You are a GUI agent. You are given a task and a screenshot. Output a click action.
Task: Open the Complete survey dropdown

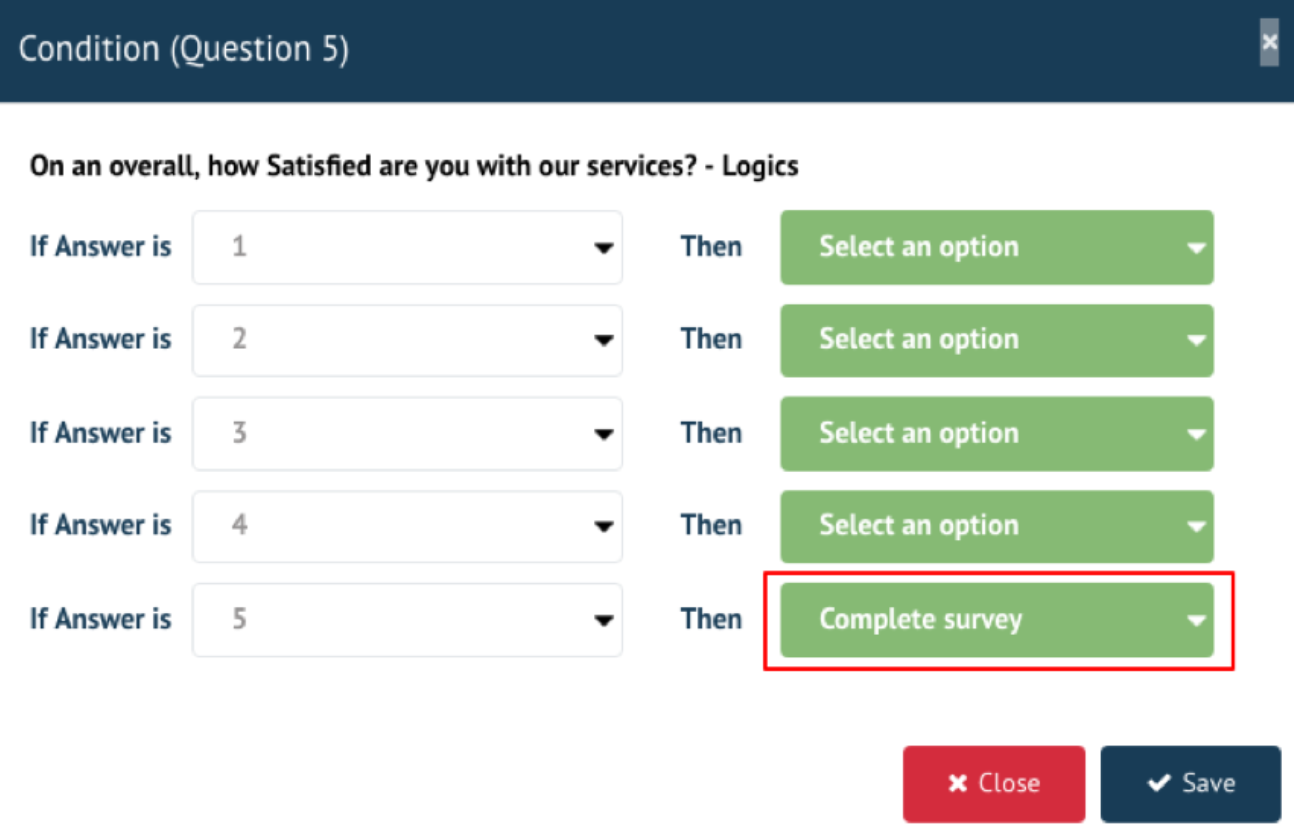[996, 620]
